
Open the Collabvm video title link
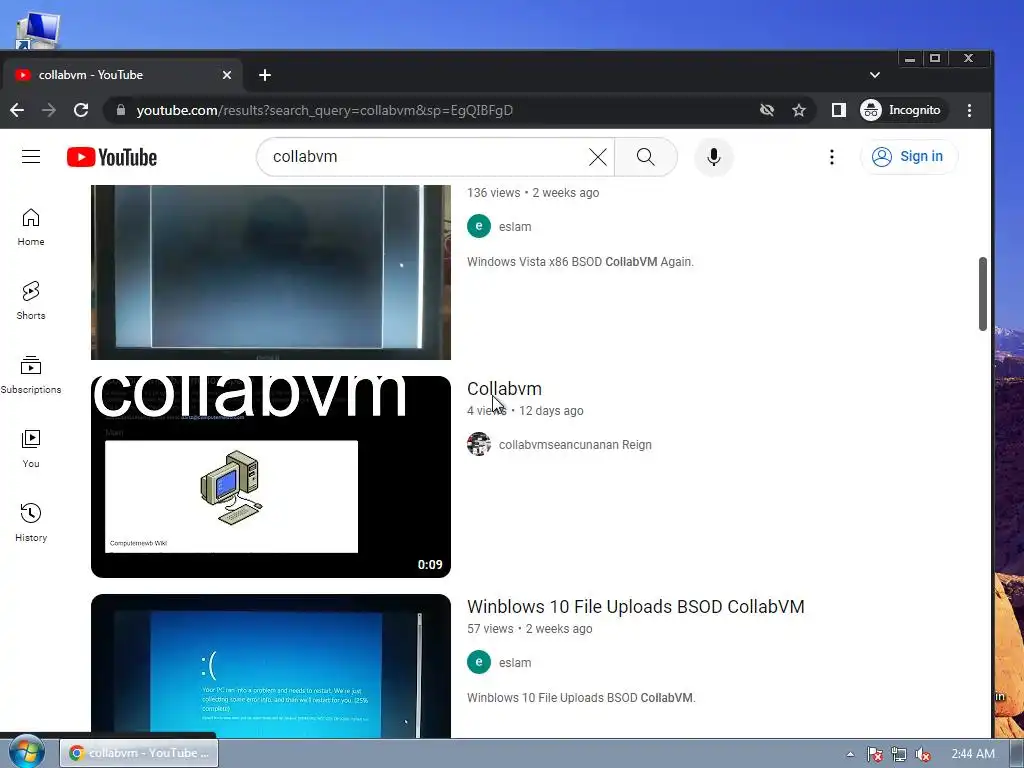click(504, 389)
